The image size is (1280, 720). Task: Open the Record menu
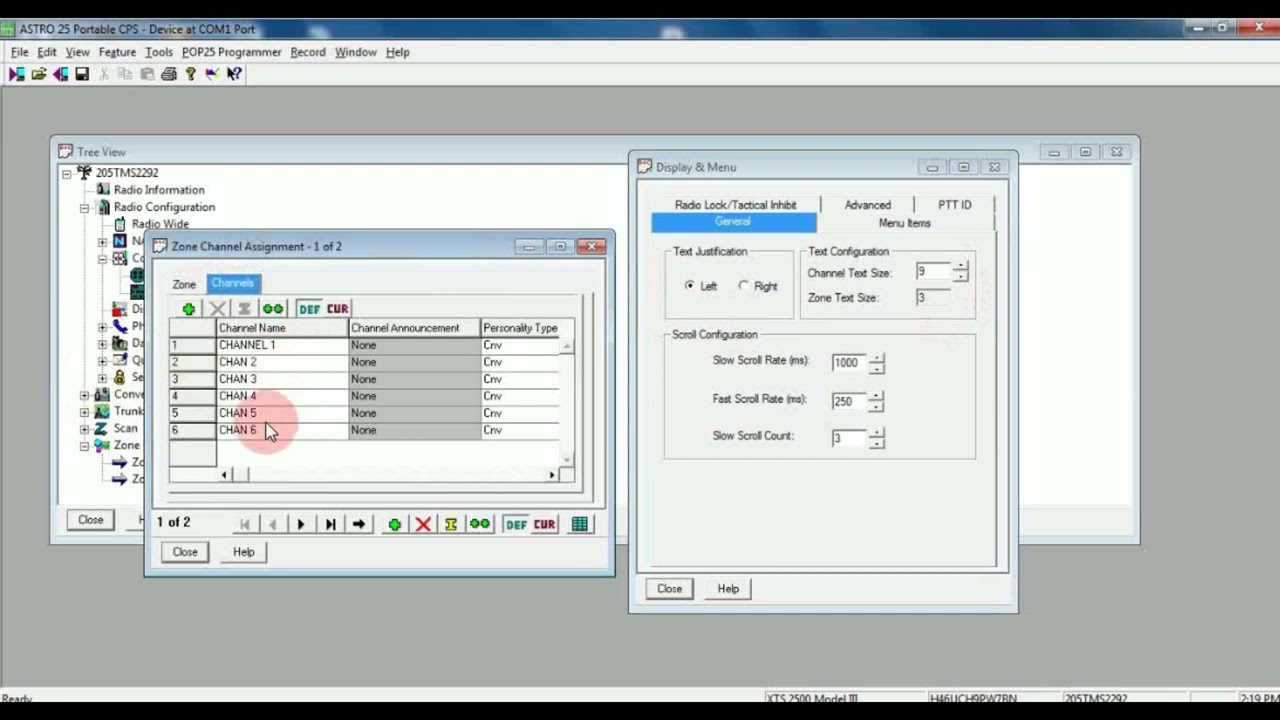point(308,52)
